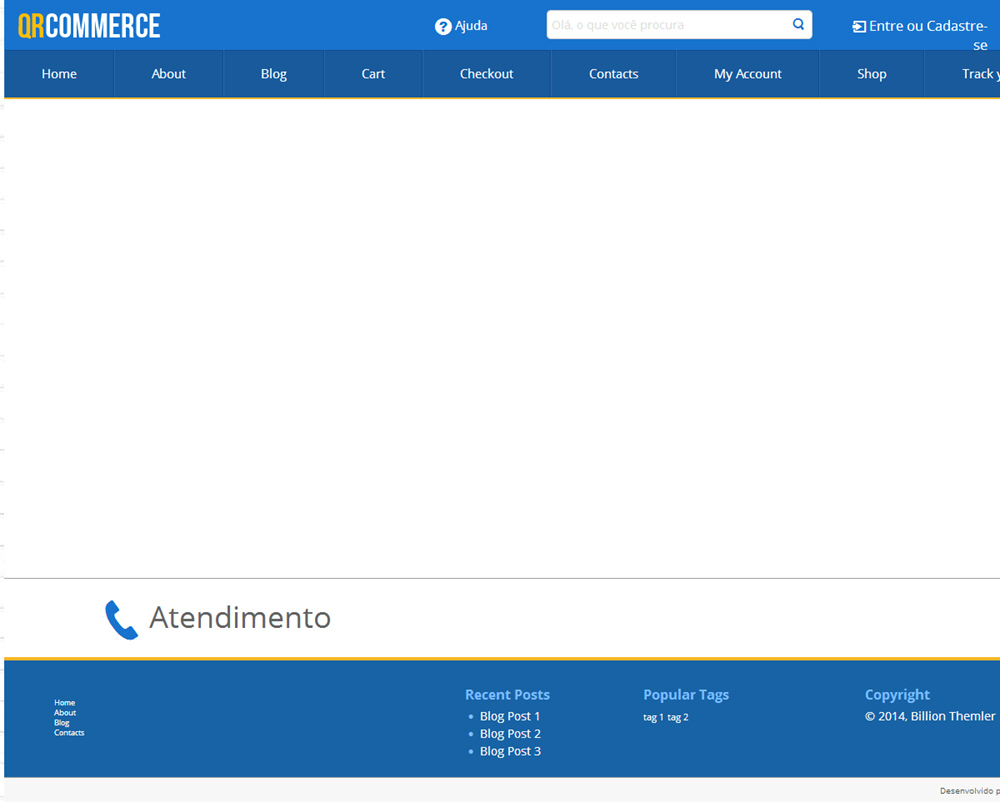
Task: Click the blue phone icon near Atendimento
Action: click(121, 620)
